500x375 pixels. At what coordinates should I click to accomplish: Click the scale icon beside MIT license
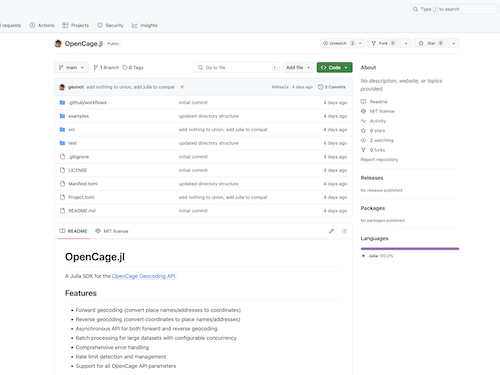[364, 111]
